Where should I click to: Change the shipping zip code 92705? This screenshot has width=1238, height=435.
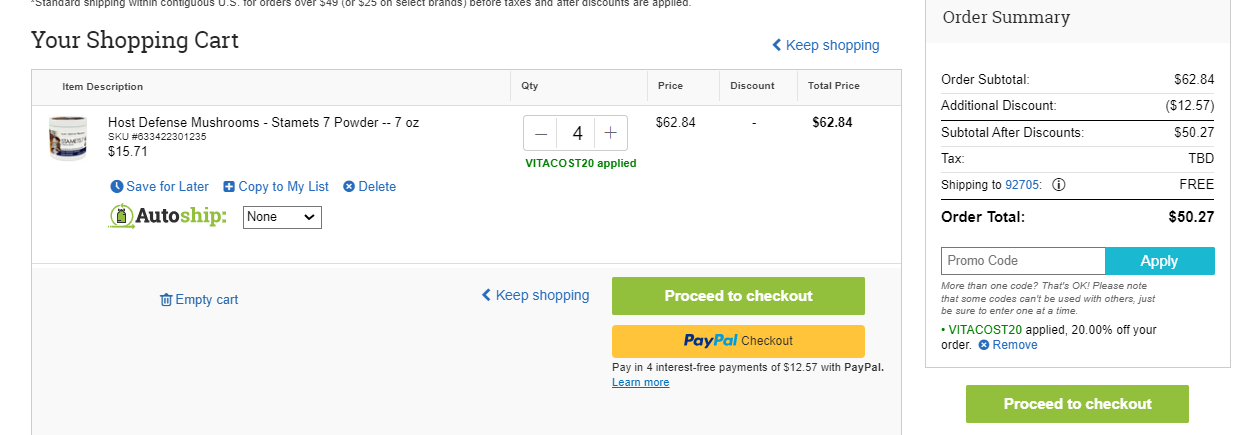pos(1022,185)
